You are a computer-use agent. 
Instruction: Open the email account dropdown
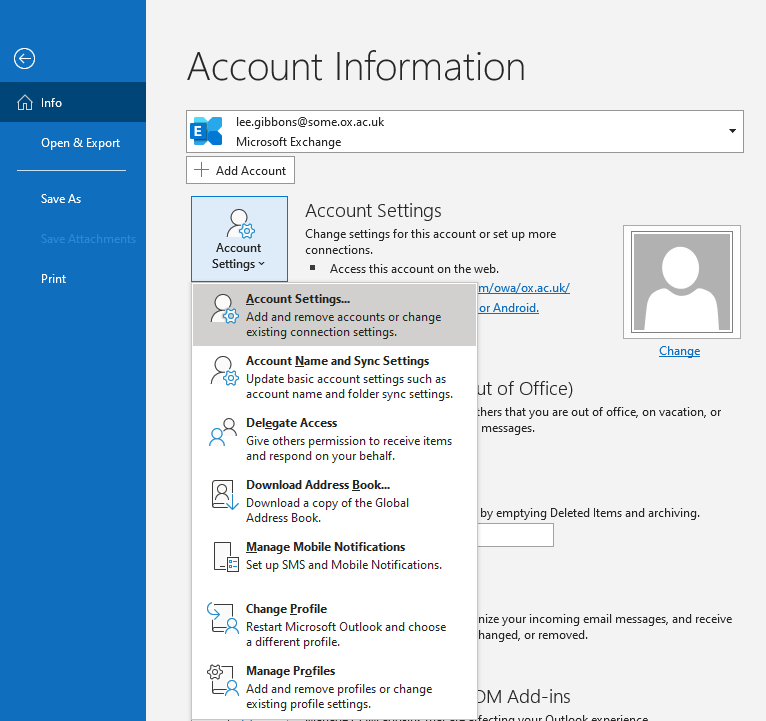[x=732, y=131]
